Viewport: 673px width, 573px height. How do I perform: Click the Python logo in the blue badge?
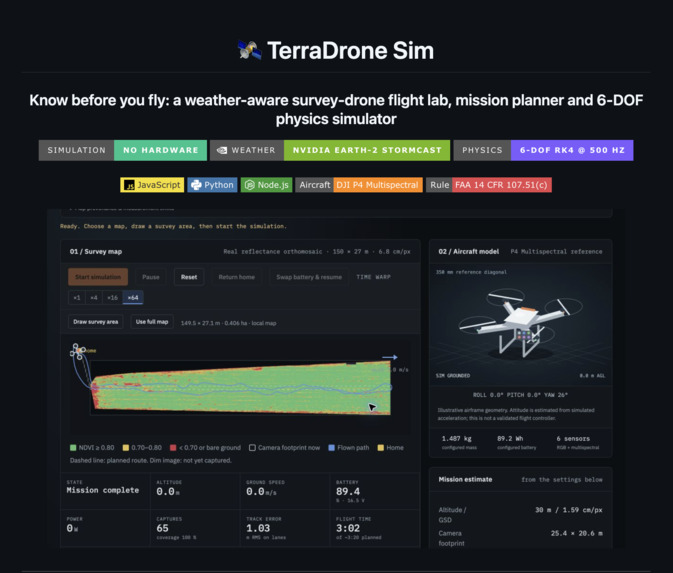(196, 185)
